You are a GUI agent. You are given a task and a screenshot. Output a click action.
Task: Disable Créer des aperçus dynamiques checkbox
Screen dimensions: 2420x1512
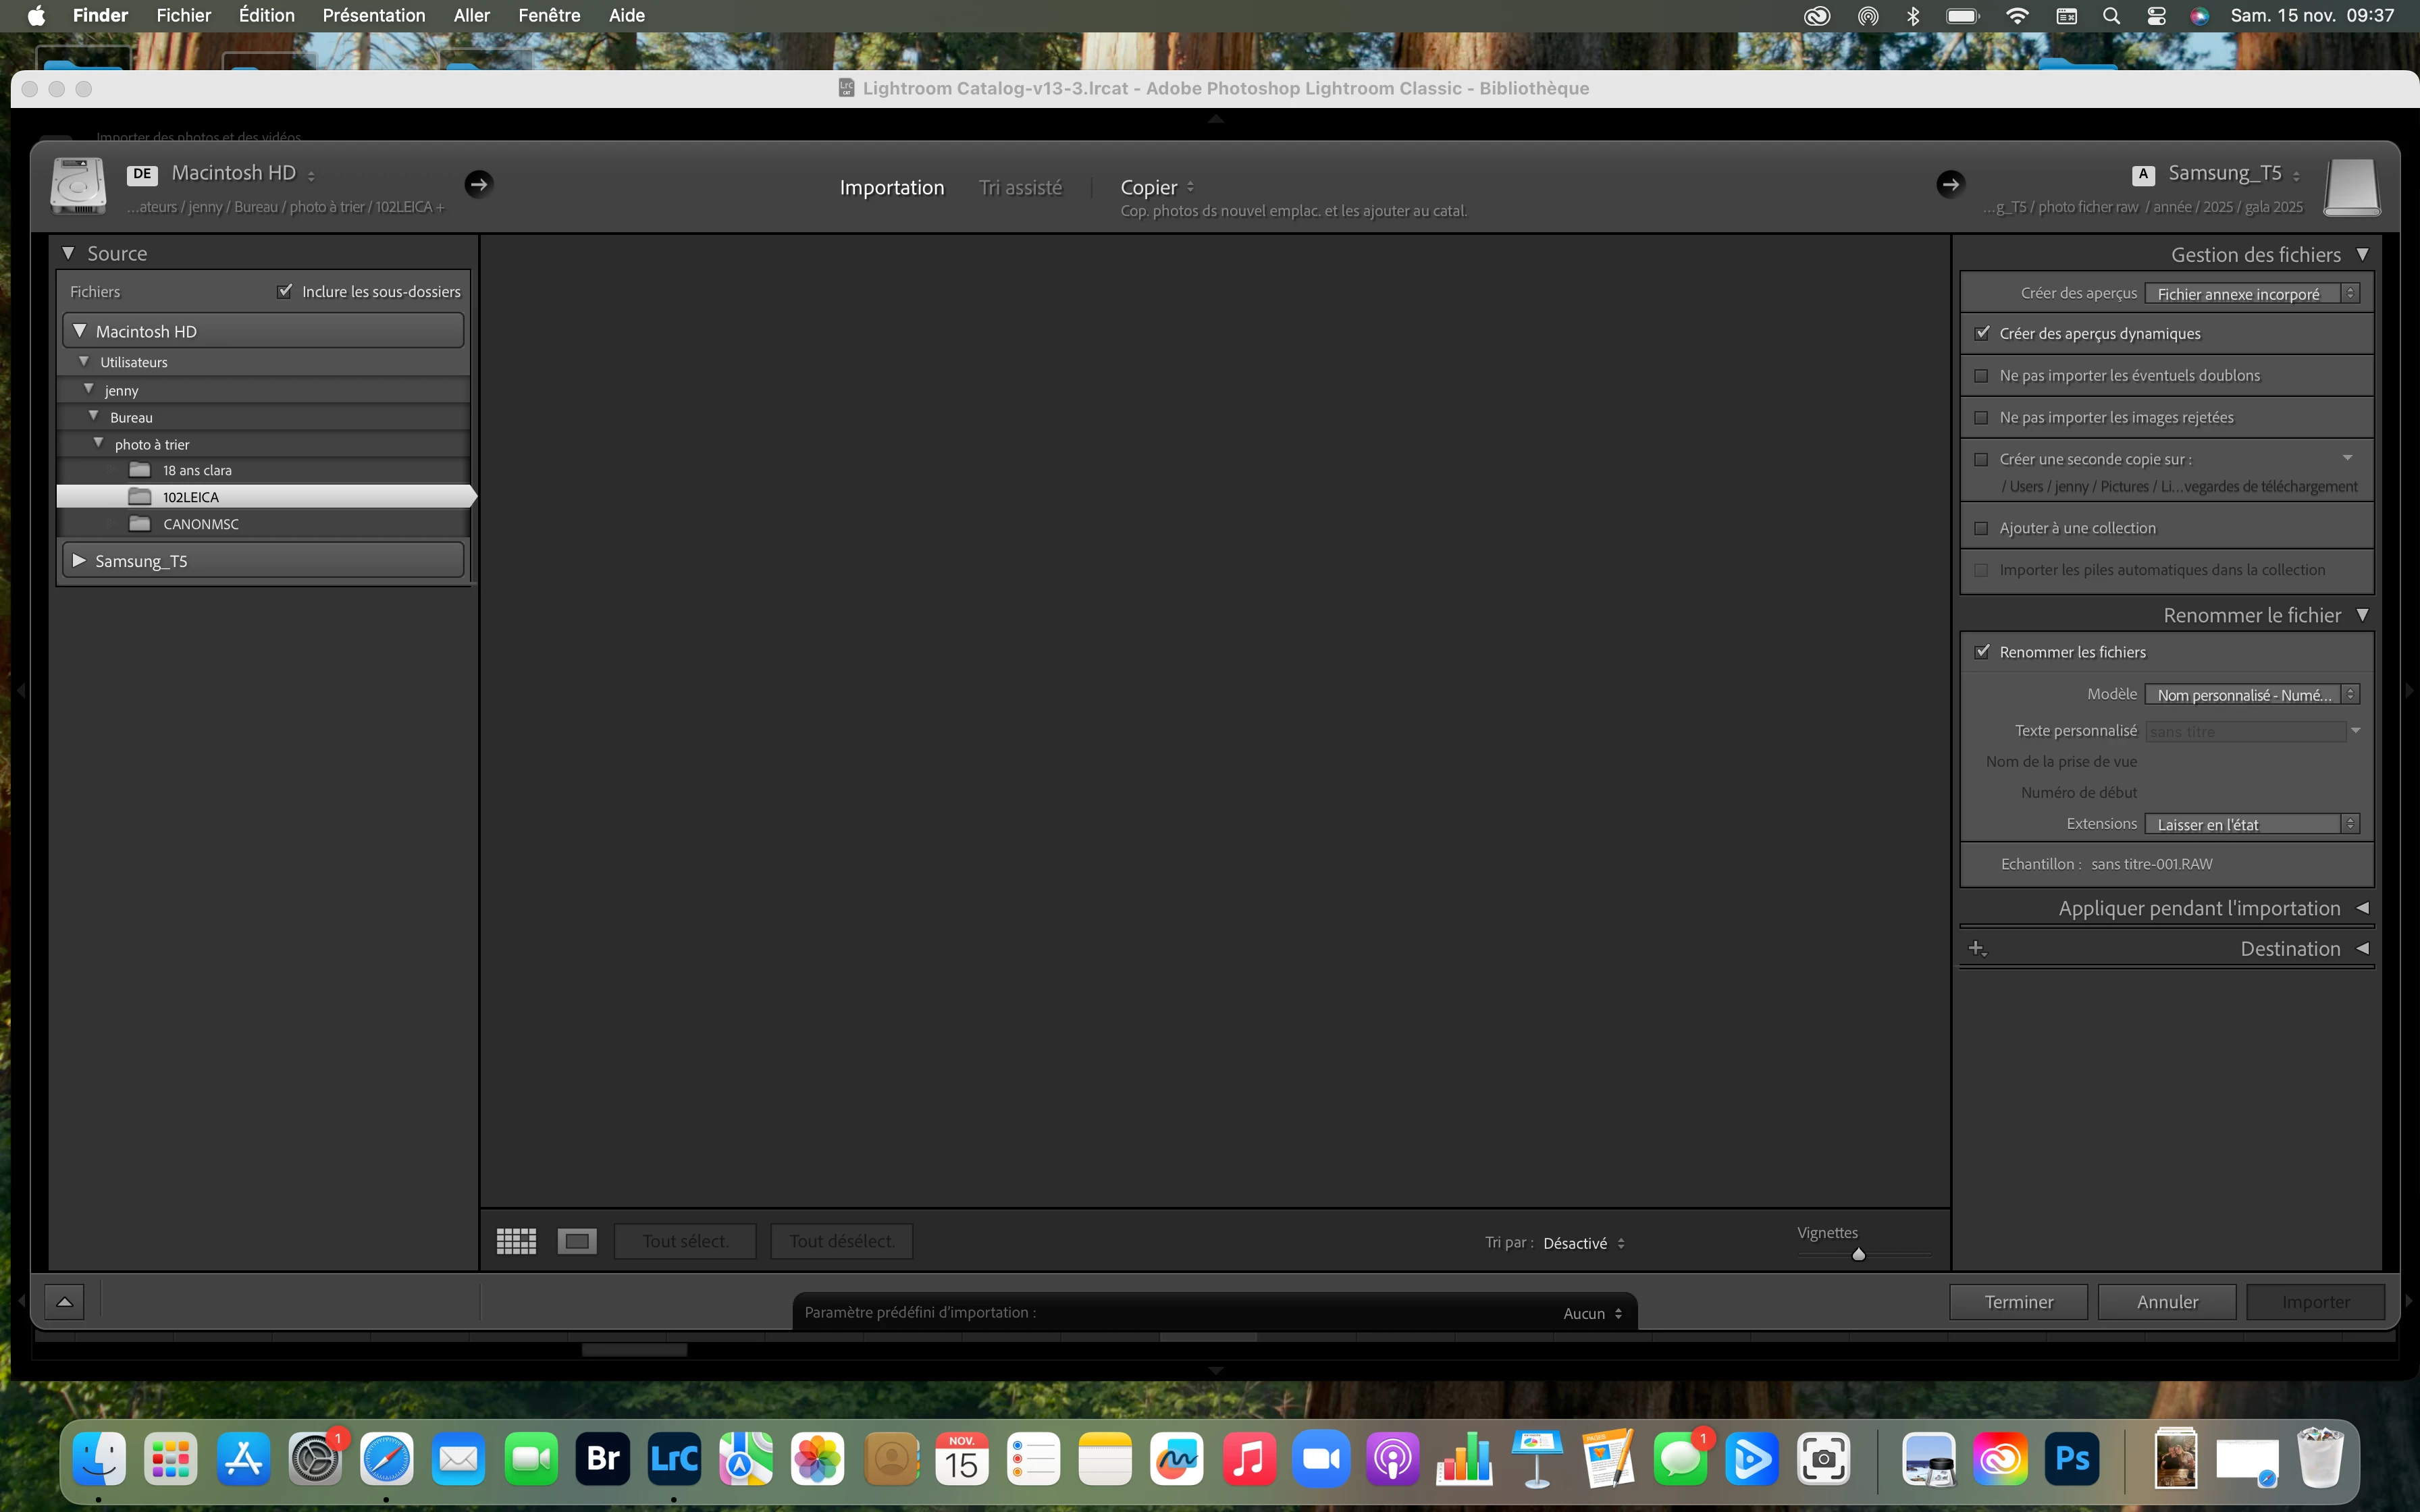1981,333
